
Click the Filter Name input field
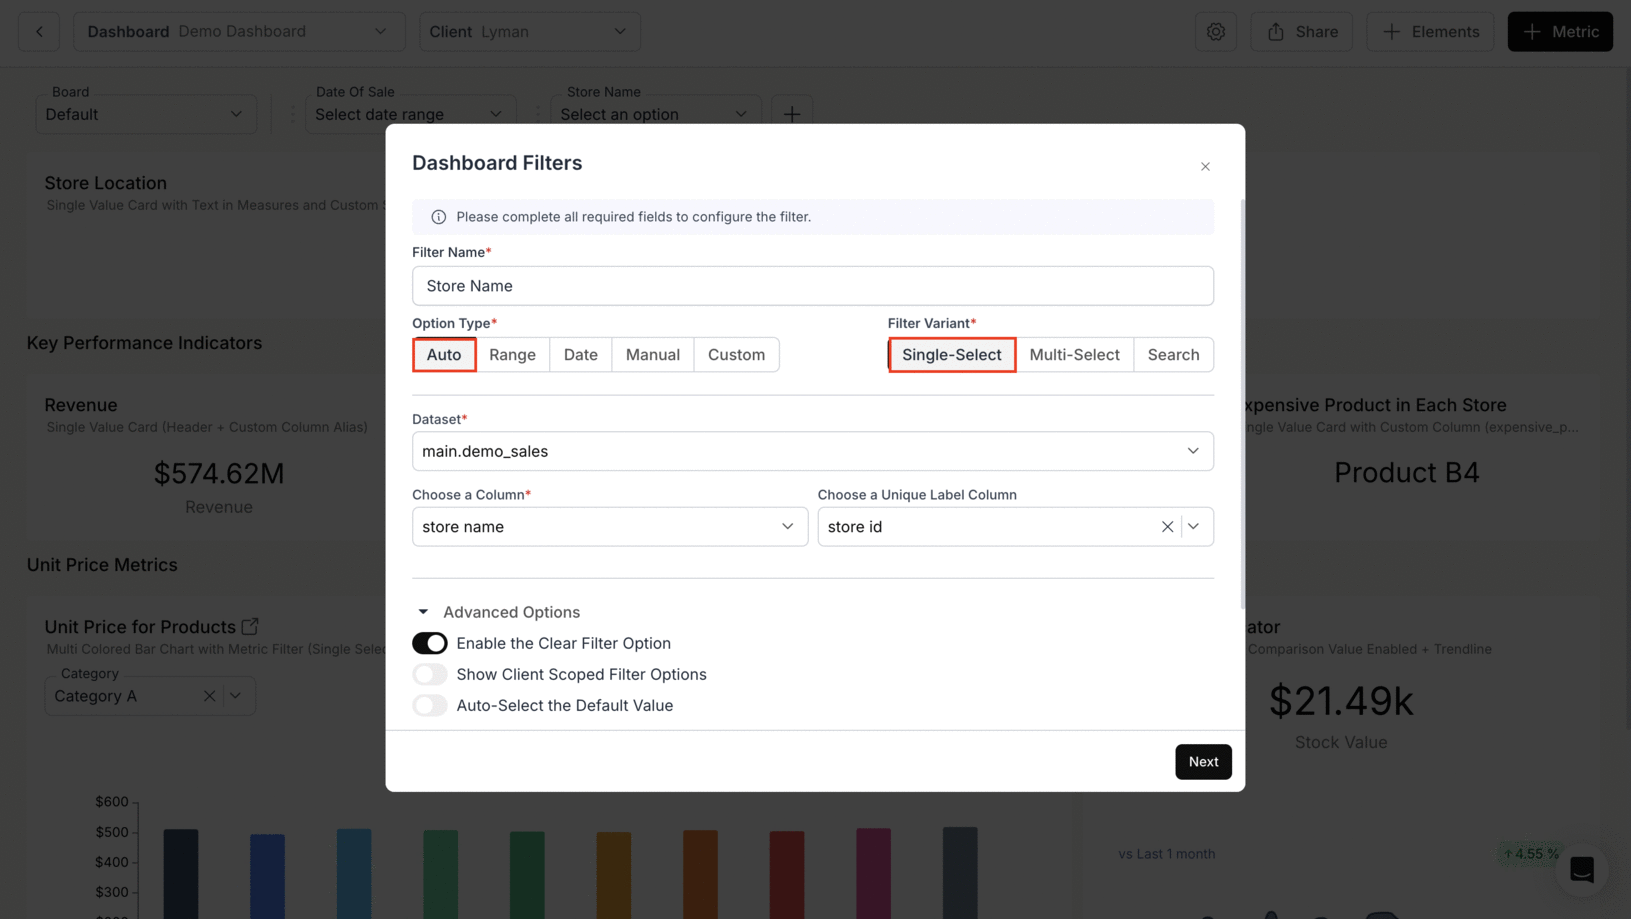[x=812, y=286]
